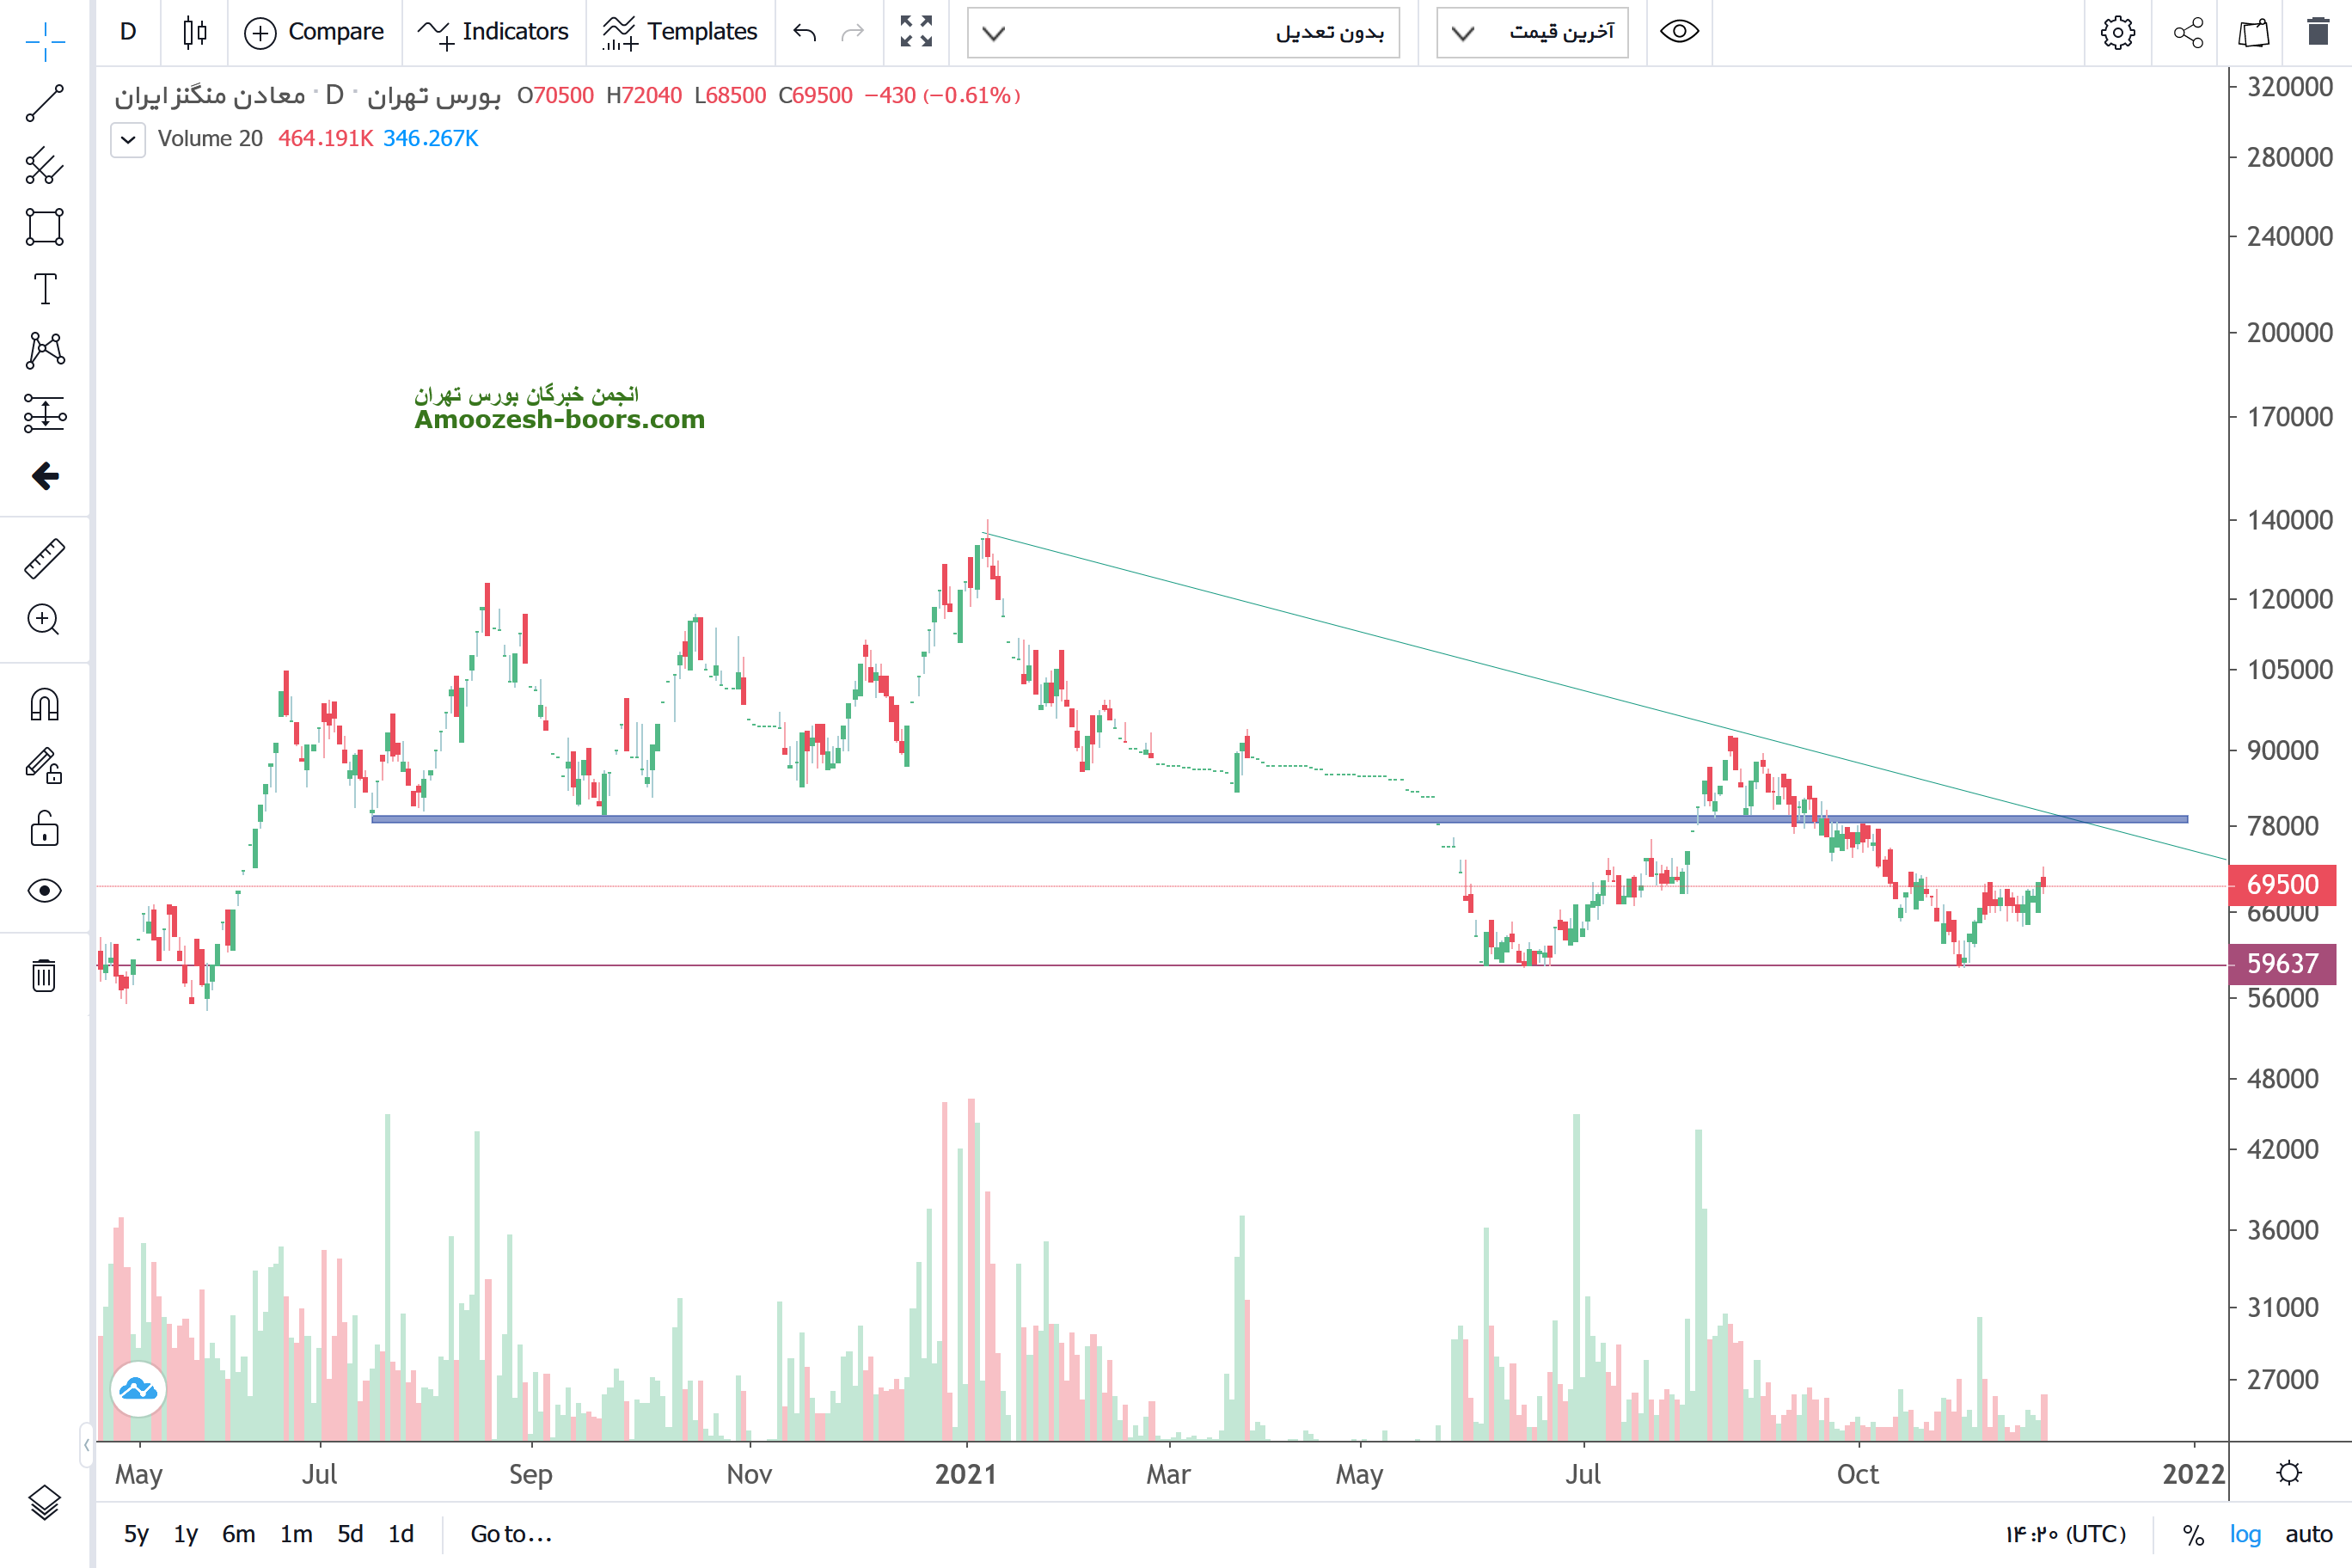2352x1568 pixels.
Task: Set time range to 6m
Action: (x=238, y=1533)
